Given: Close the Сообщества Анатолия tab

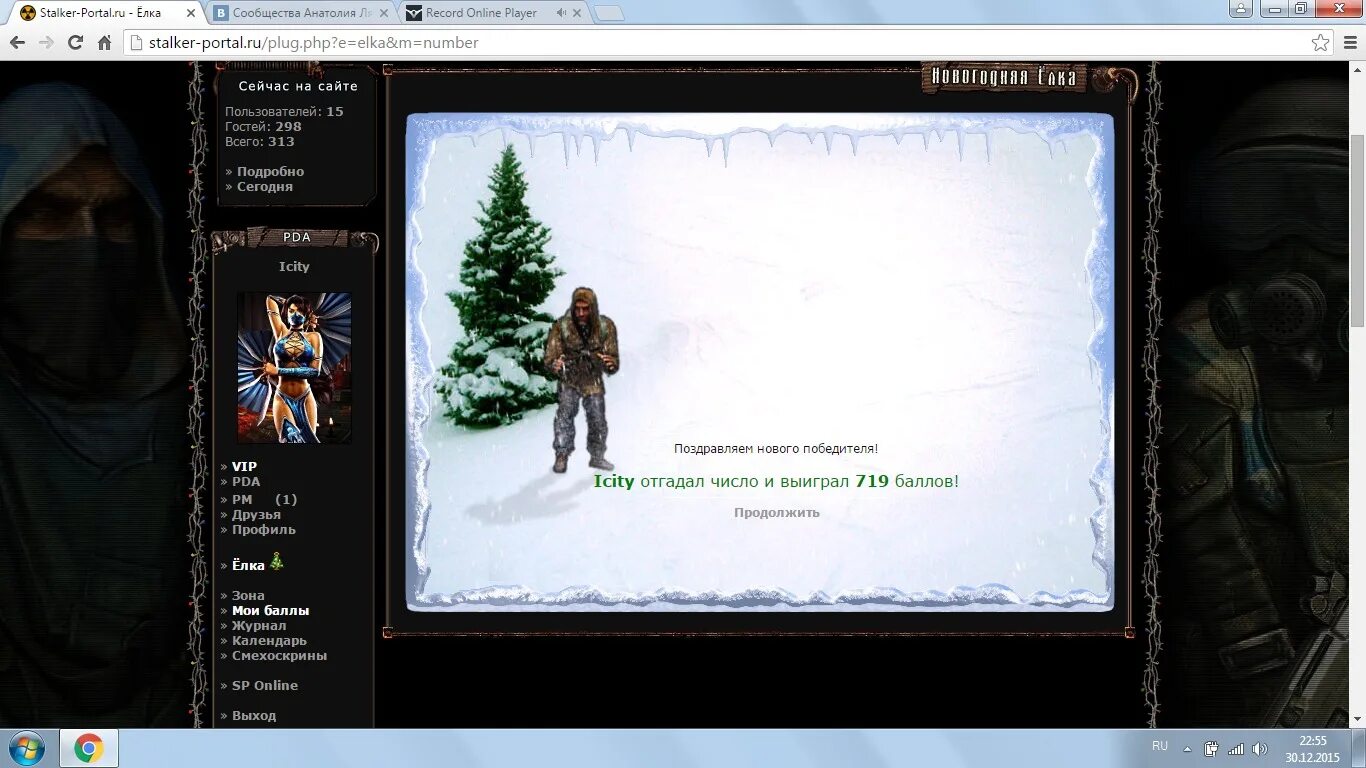Looking at the screenshot, I should pyautogui.click(x=384, y=13).
